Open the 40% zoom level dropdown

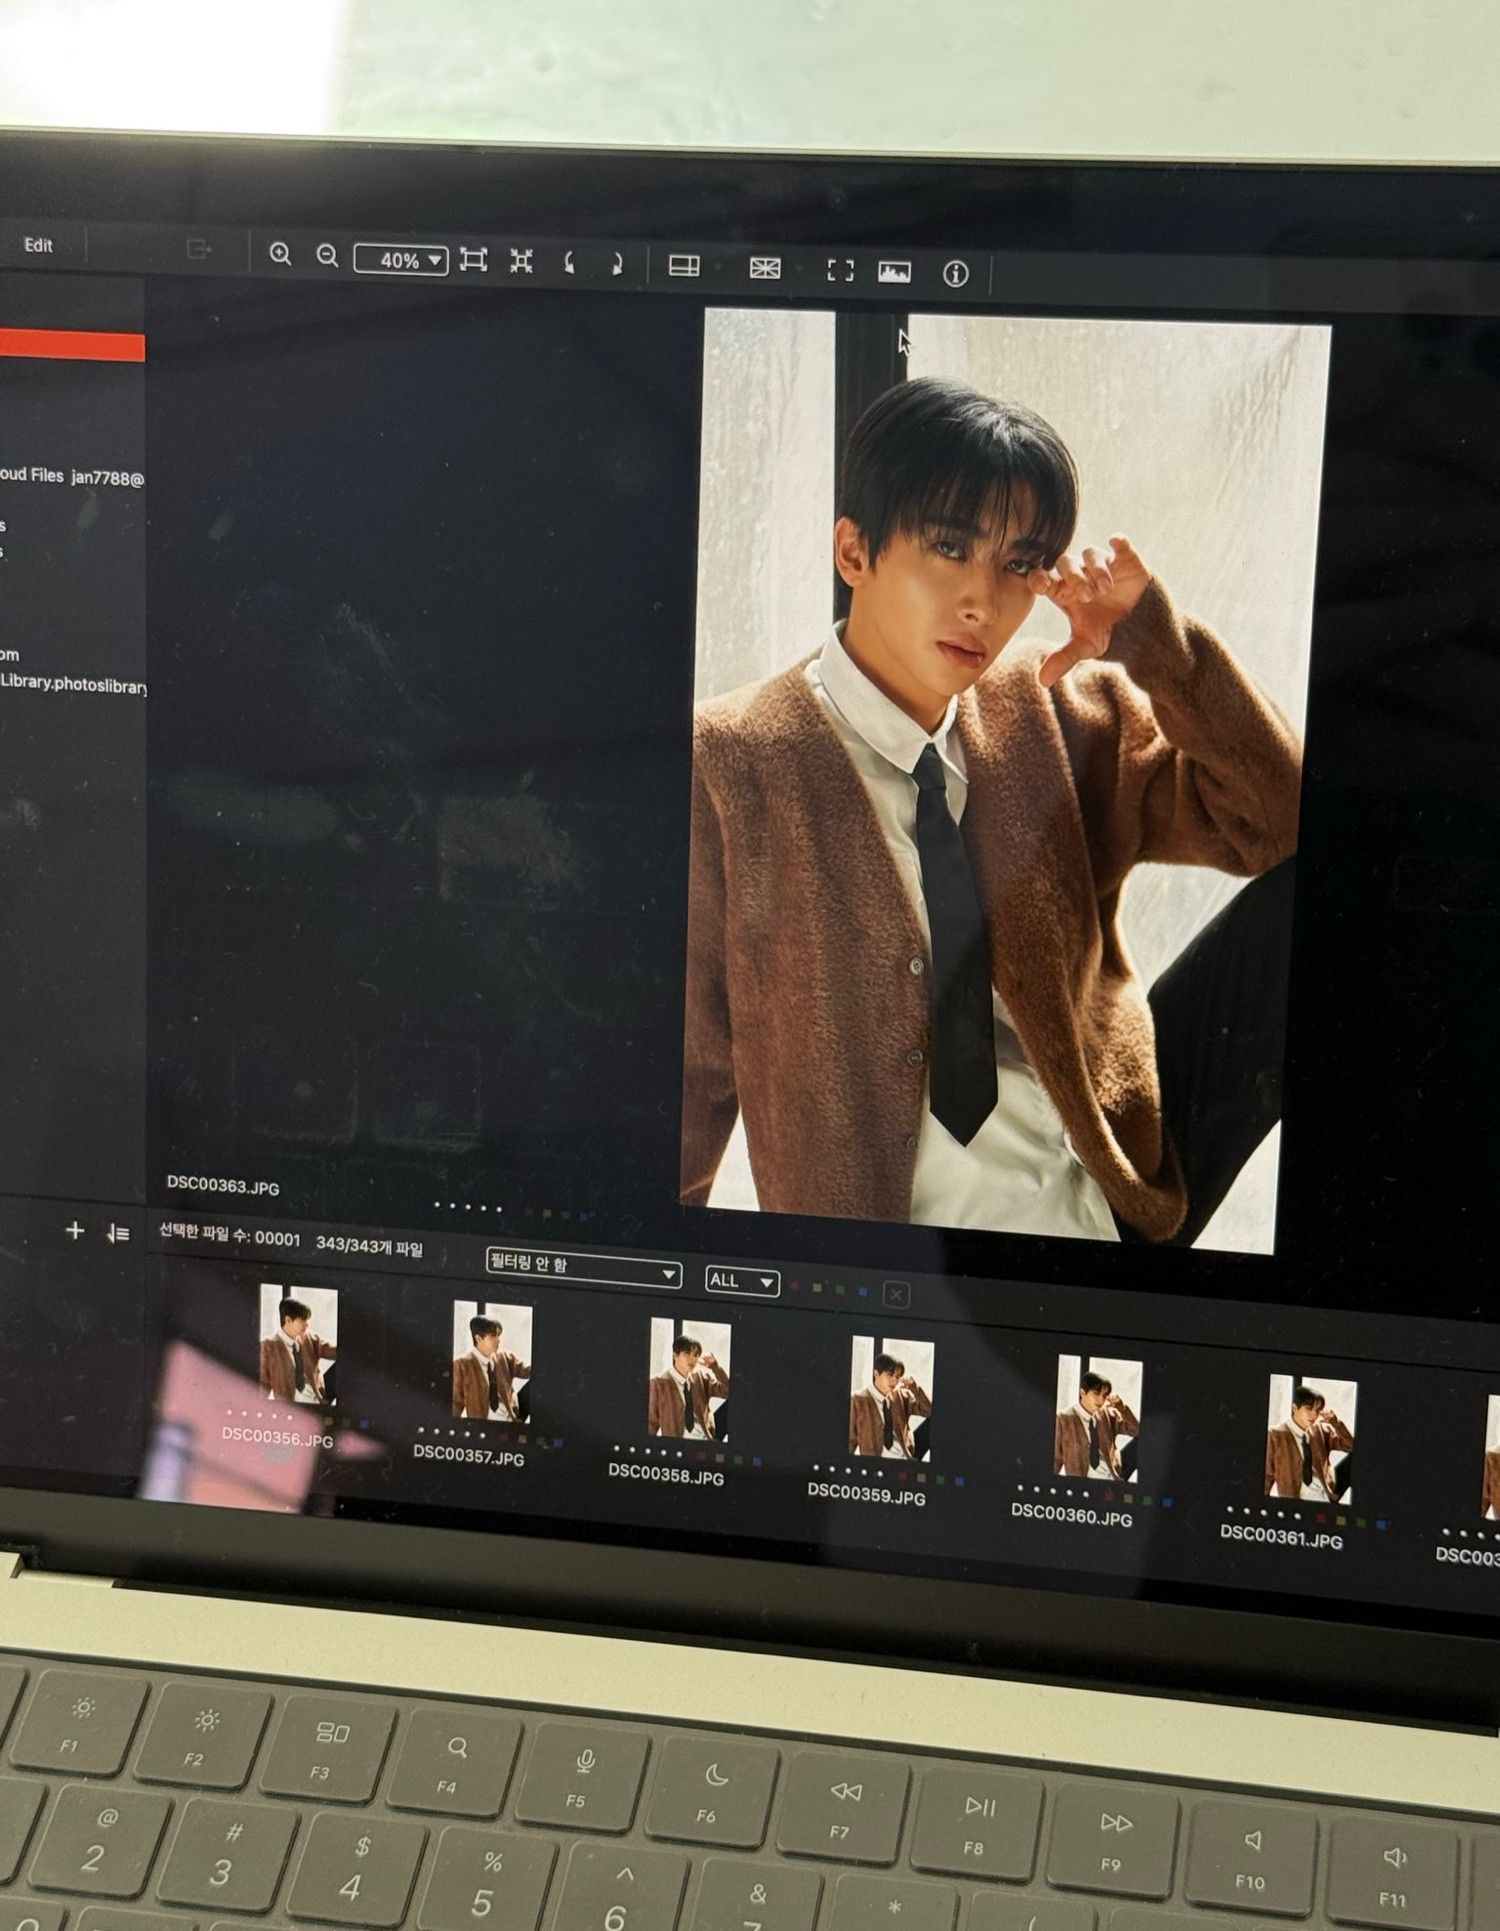pyautogui.click(x=401, y=260)
